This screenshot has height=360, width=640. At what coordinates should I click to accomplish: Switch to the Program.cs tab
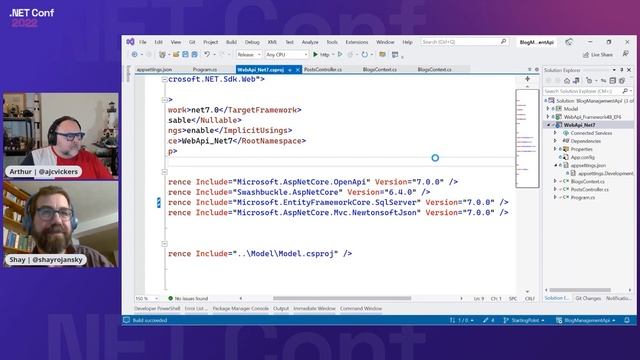[x=205, y=70]
